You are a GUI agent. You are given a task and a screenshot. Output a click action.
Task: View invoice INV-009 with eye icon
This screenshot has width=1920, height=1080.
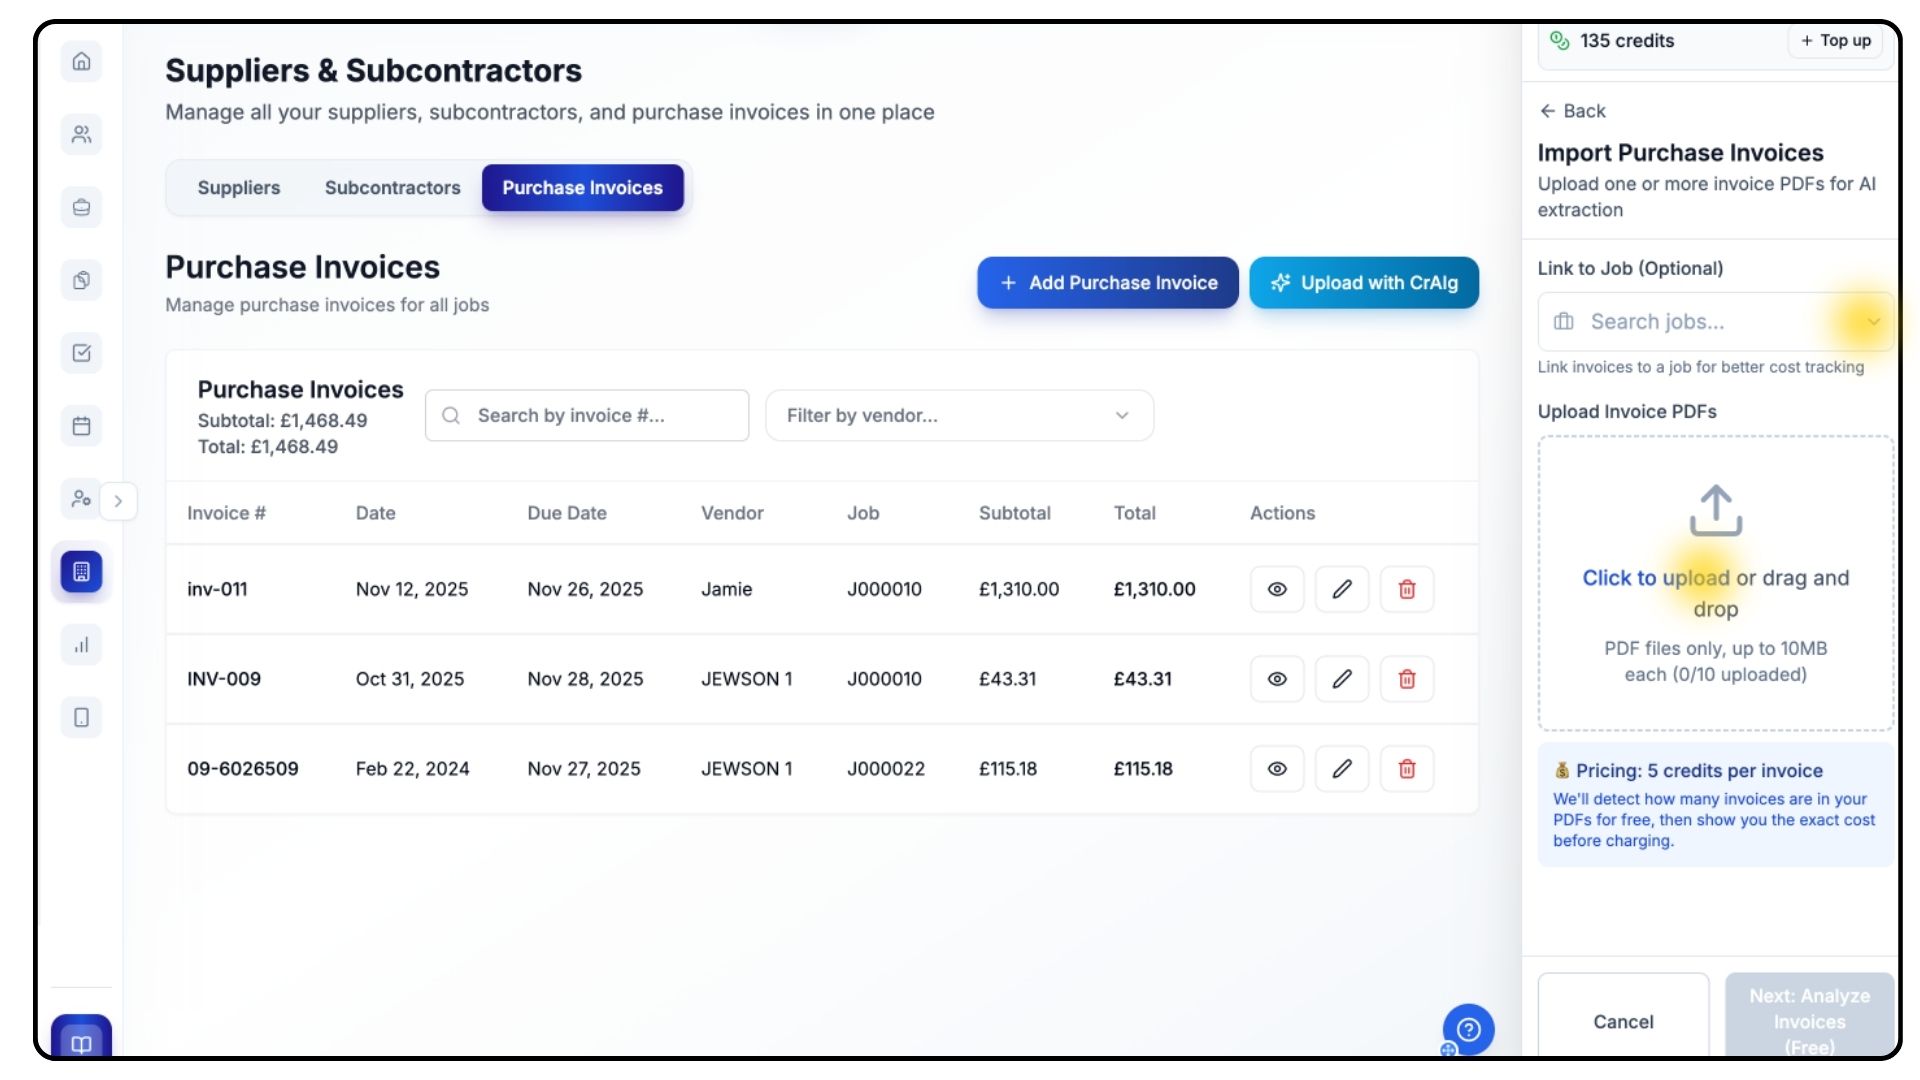pos(1277,679)
